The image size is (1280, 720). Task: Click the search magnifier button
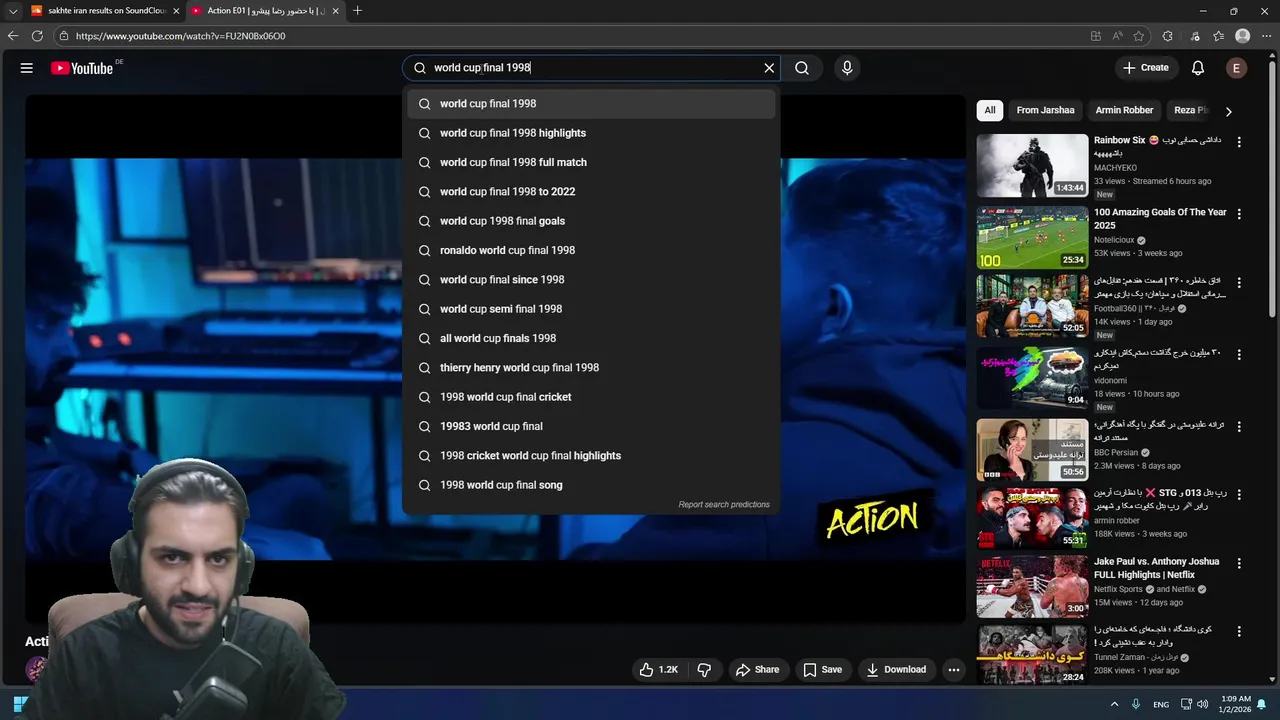(x=802, y=68)
